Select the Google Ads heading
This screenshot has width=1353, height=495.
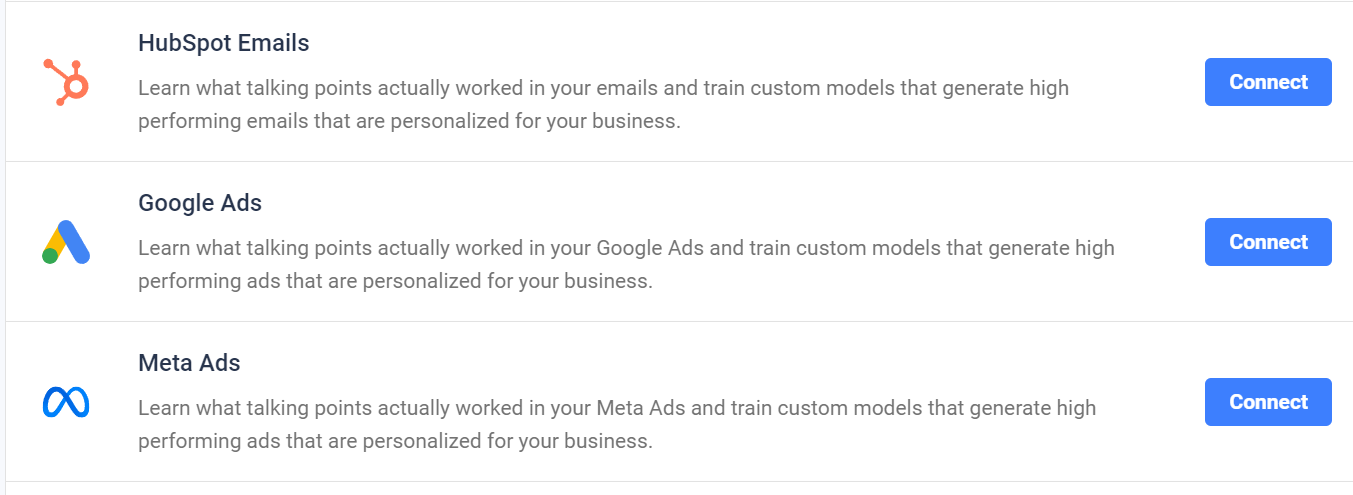pos(200,203)
